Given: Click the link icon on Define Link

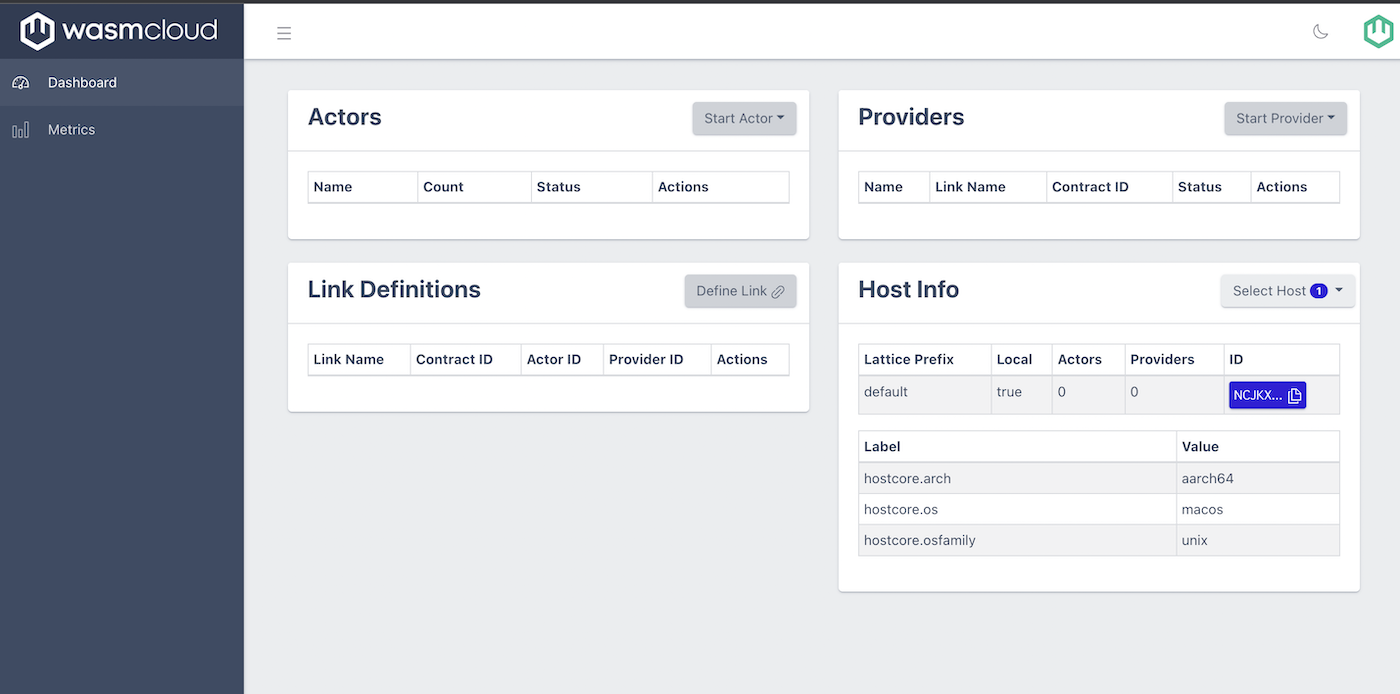Looking at the screenshot, I should point(778,292).
